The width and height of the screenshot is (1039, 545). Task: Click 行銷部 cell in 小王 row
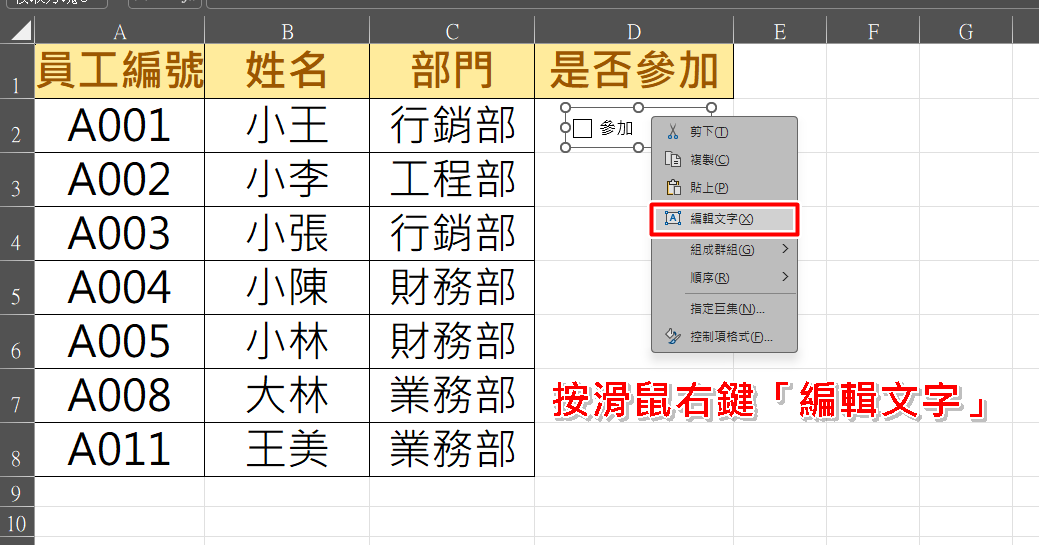click(x=452, y=126)
